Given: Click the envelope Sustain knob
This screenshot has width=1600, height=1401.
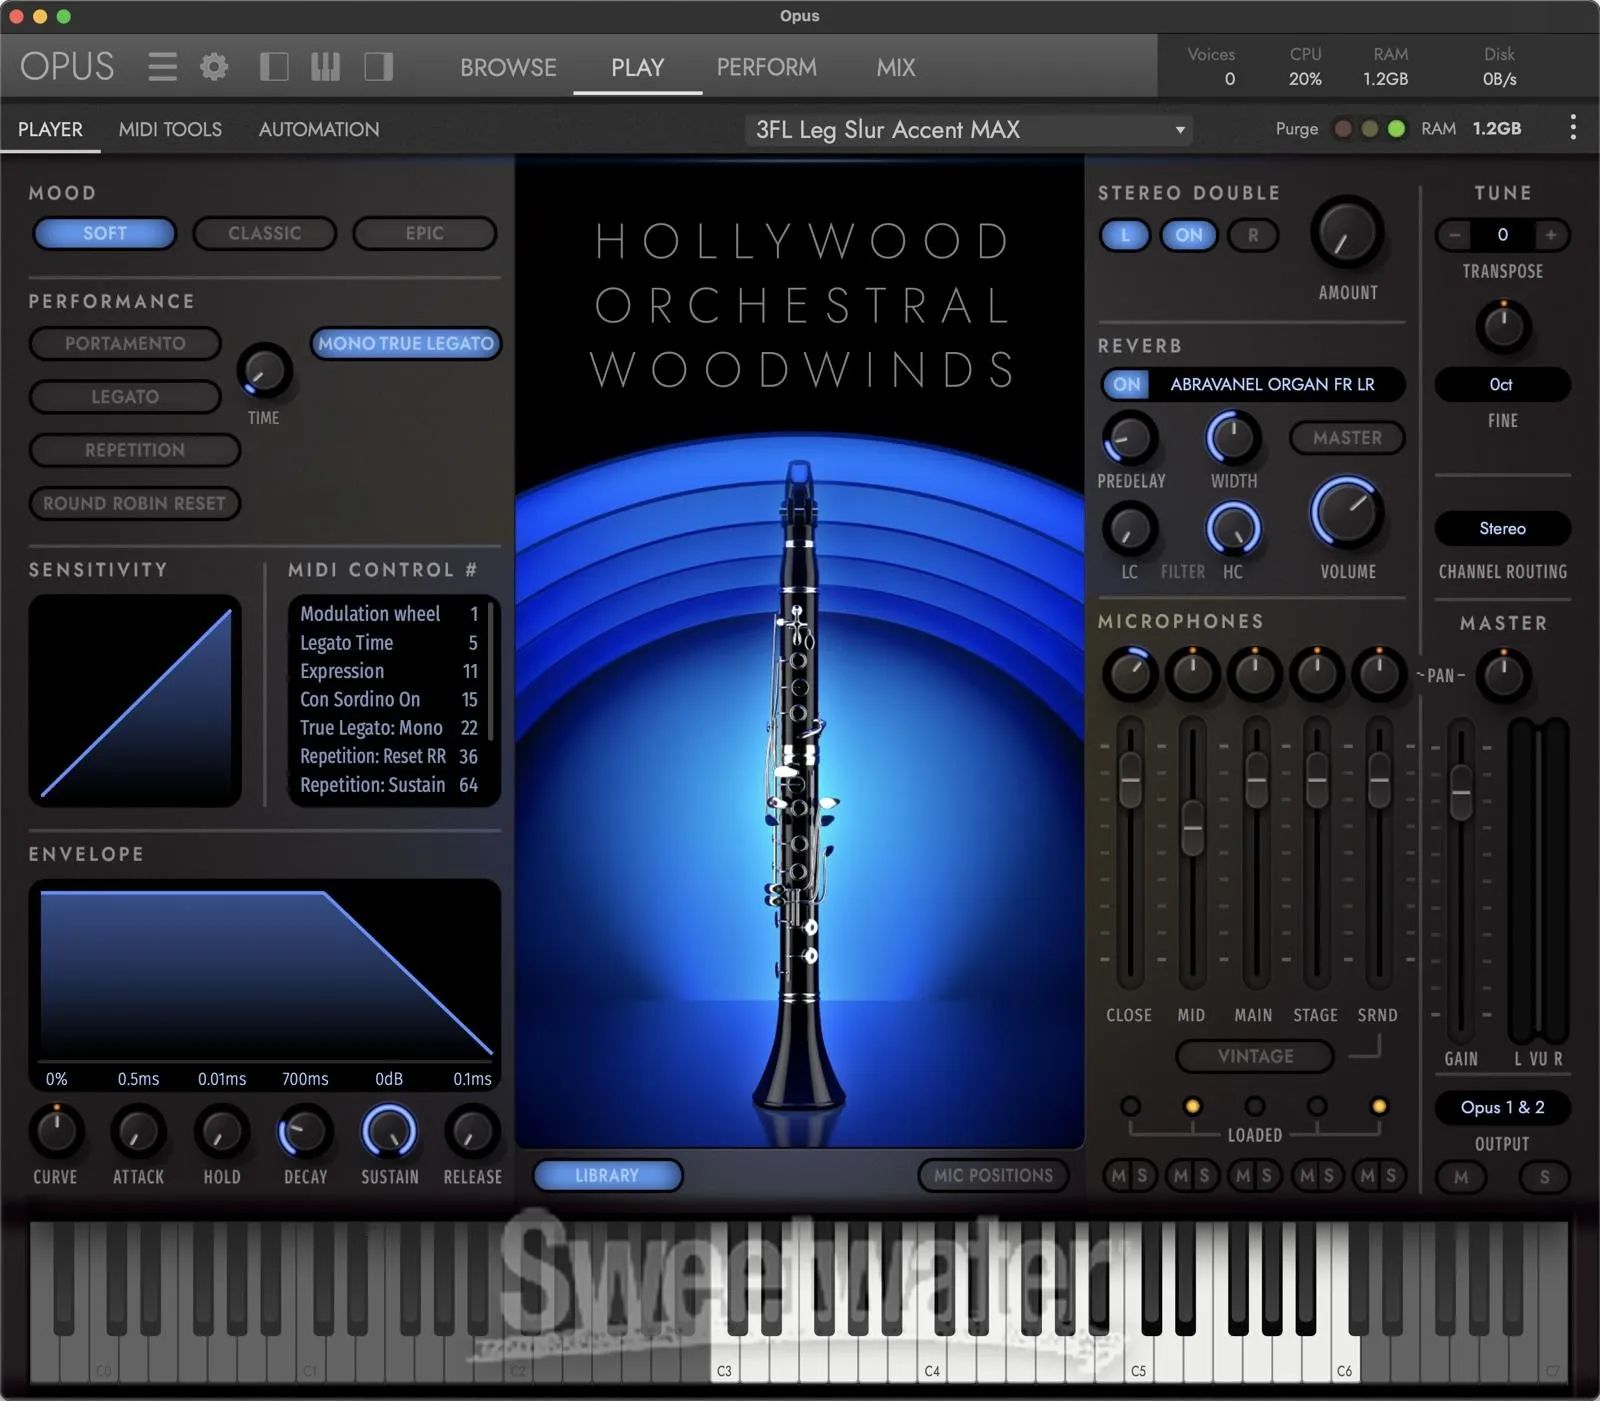Looking at the screenshot, I should tap(388, 1131).
